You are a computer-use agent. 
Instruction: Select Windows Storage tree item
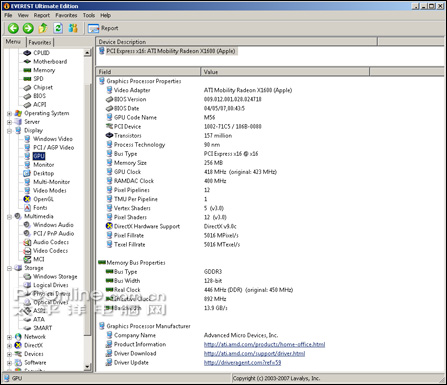tap(55, 276)
